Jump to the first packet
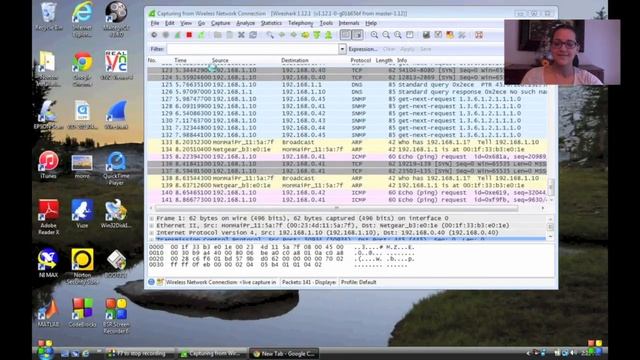 click(x=317, y=35)
